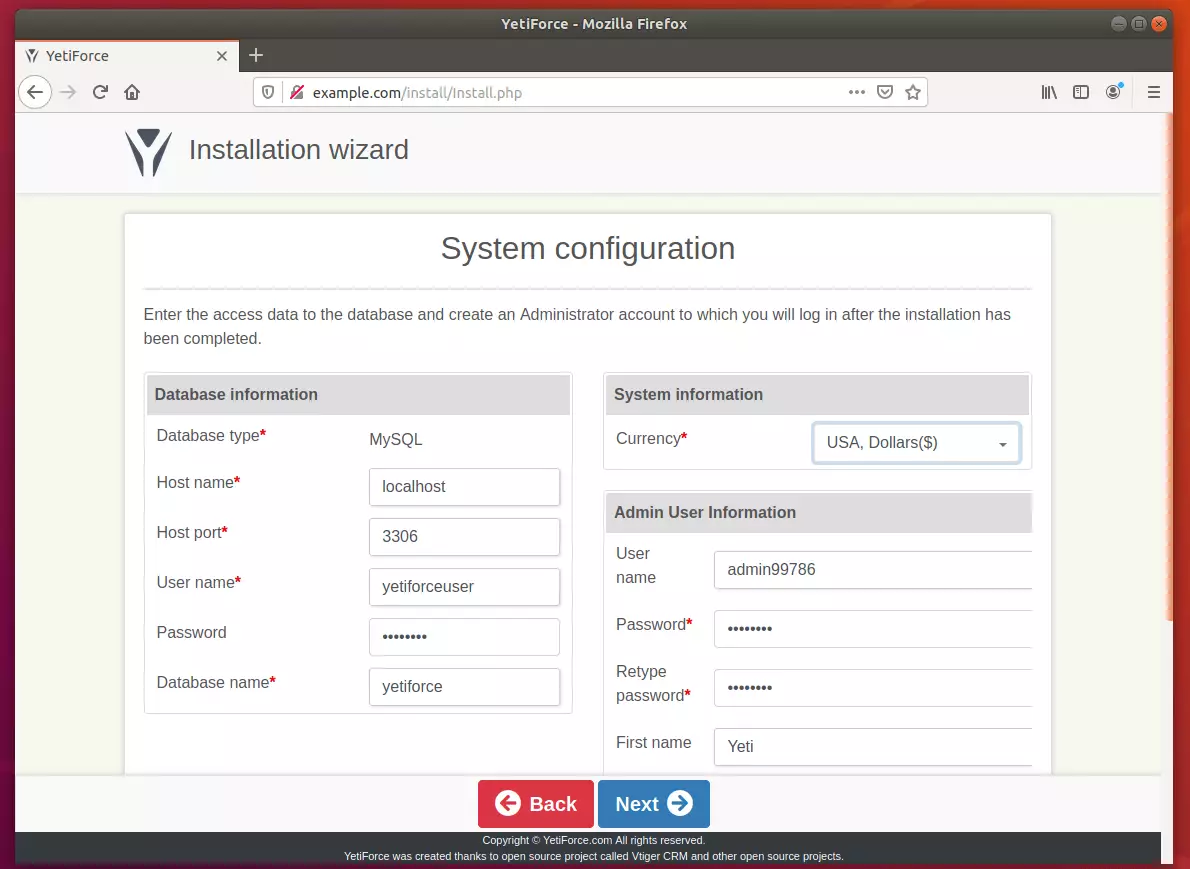Open the Firefox hamburger menu
1190x869 pixels.
[x=1154, y=93]
